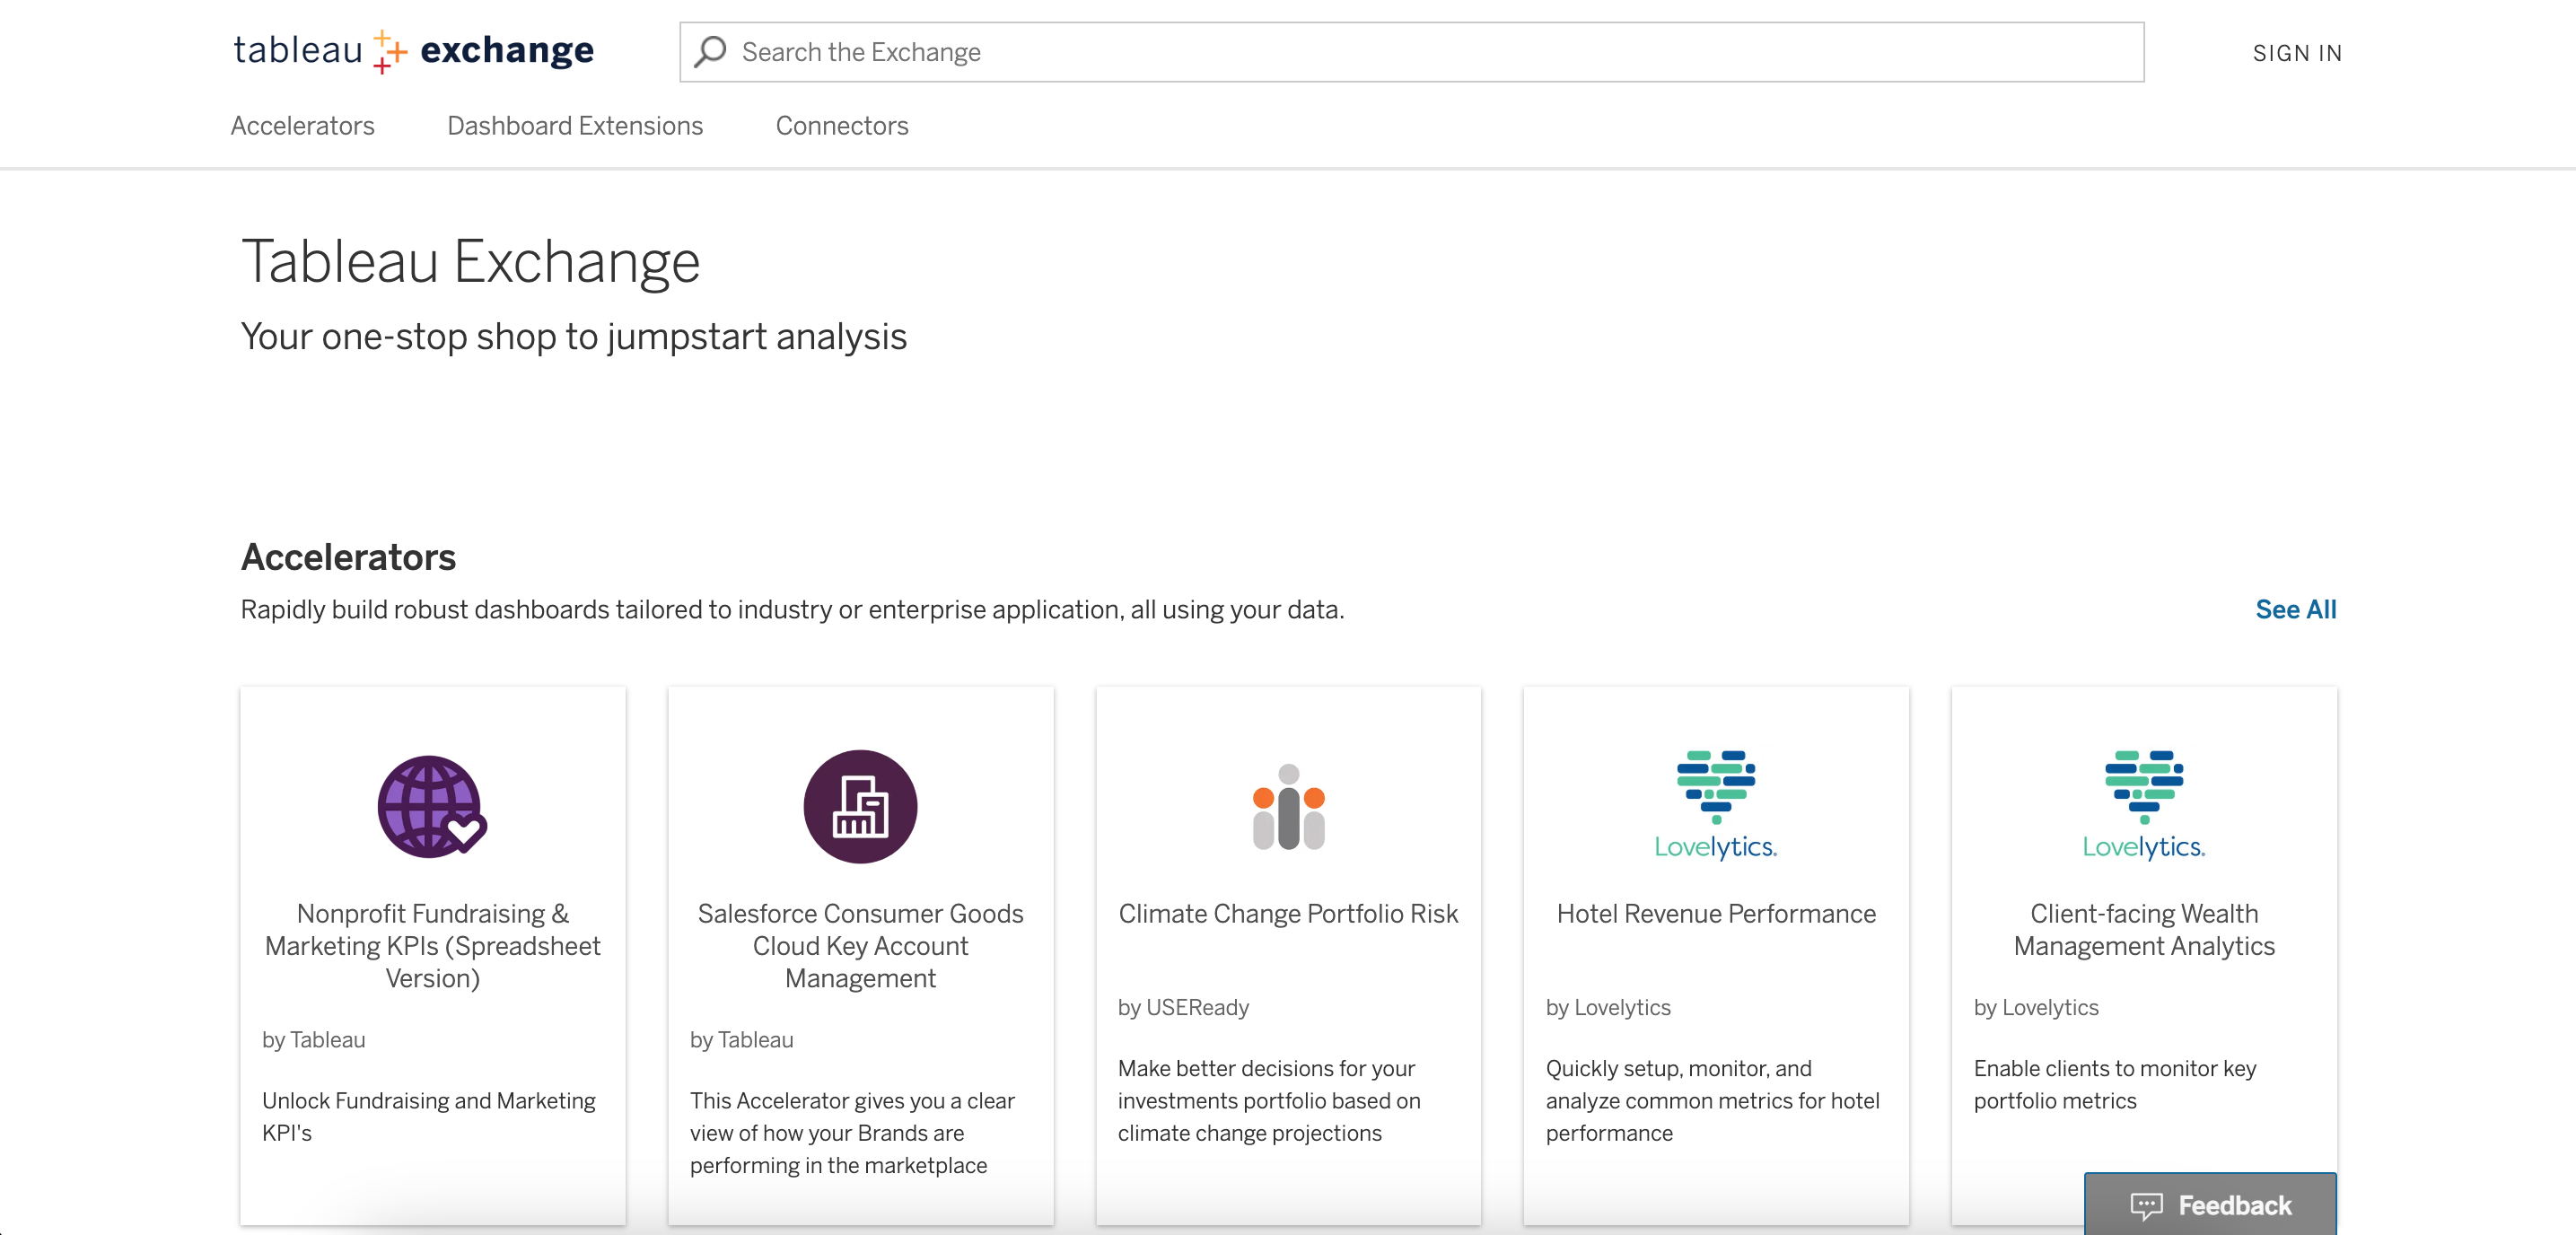Click the Tableau Exchange logo
Screen dimensions: 2576x1235
413,51
